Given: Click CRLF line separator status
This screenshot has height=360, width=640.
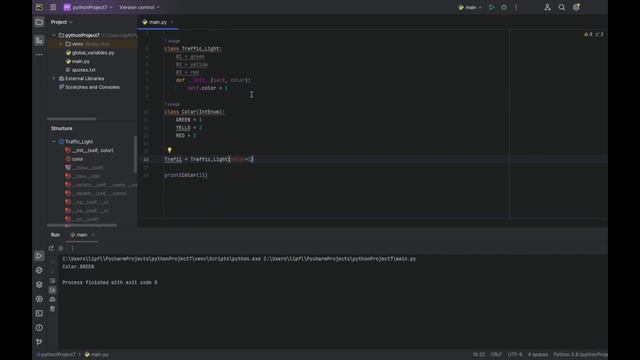Looking at the screenshot, I should click(496, 355).
